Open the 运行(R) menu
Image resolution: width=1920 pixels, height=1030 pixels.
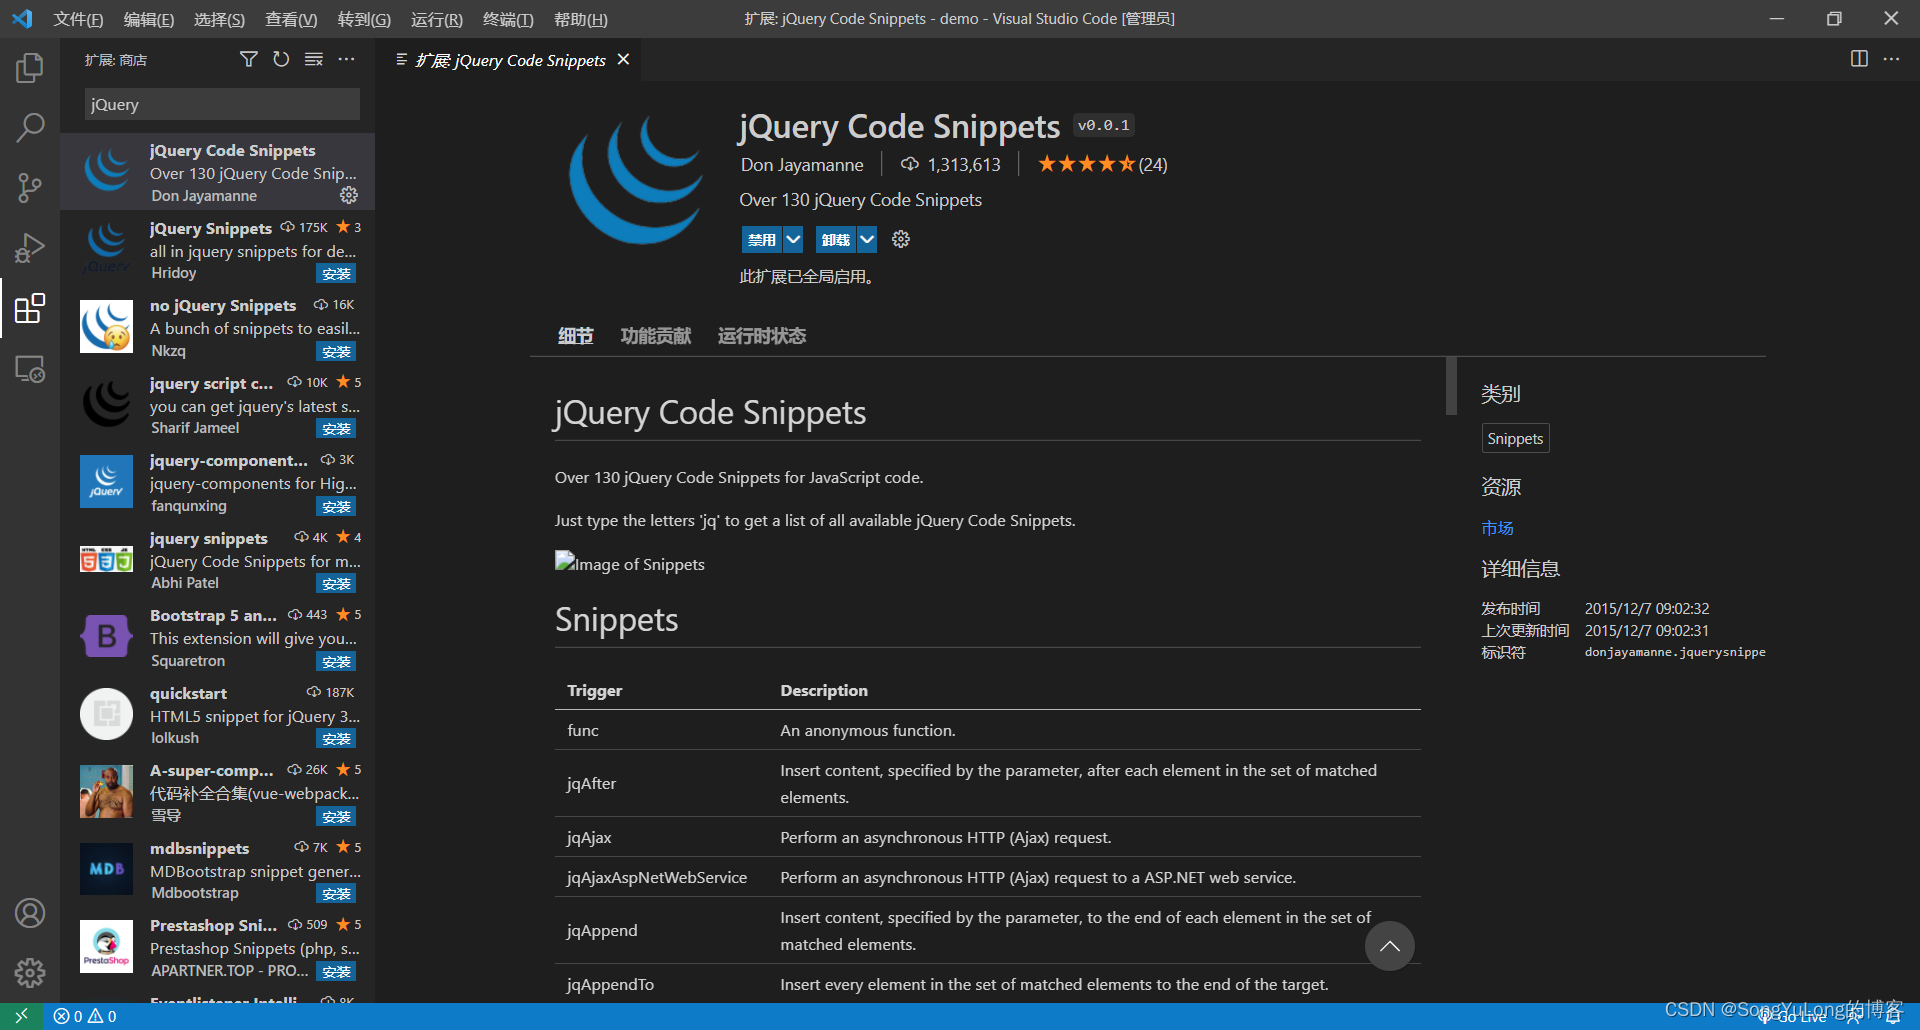(x=437, y=19)
